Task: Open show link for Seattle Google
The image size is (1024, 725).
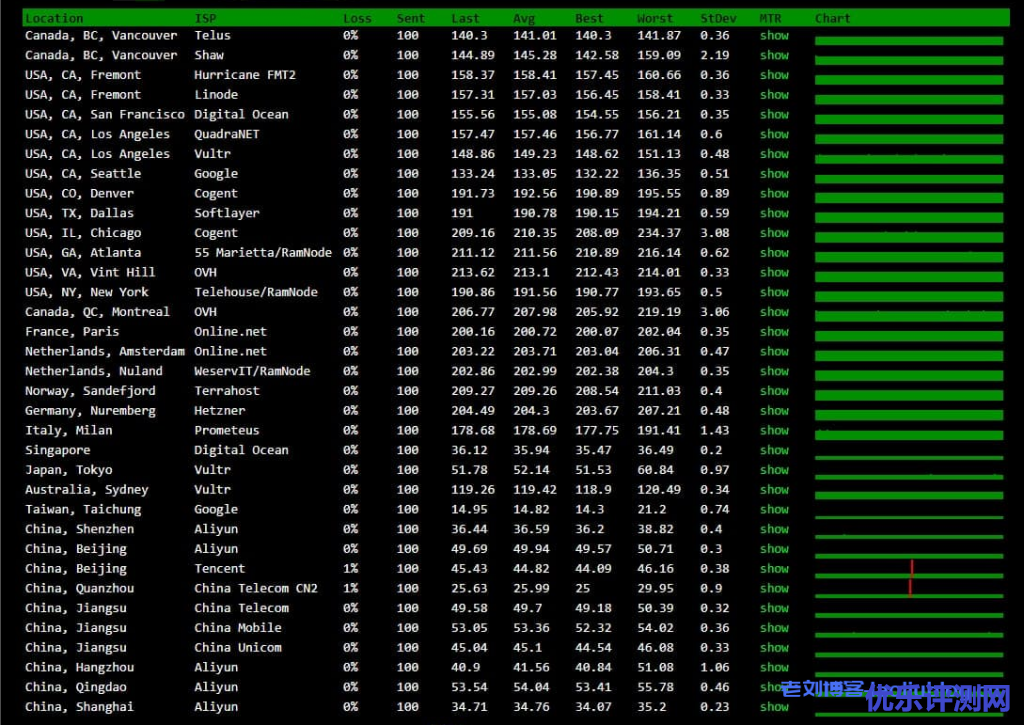Action: 774,174
